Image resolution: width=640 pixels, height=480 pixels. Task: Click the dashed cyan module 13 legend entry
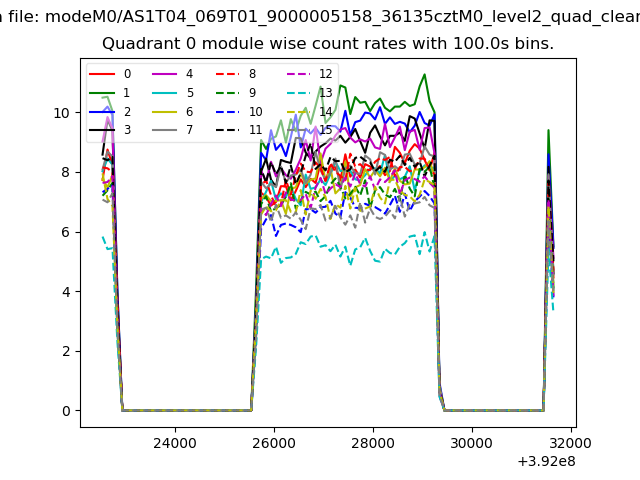[x=299, y=93]
